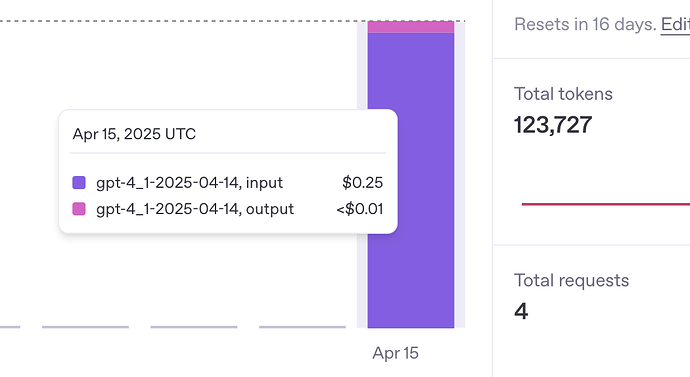Select the pink output segment atop the bar

(411, 27)
